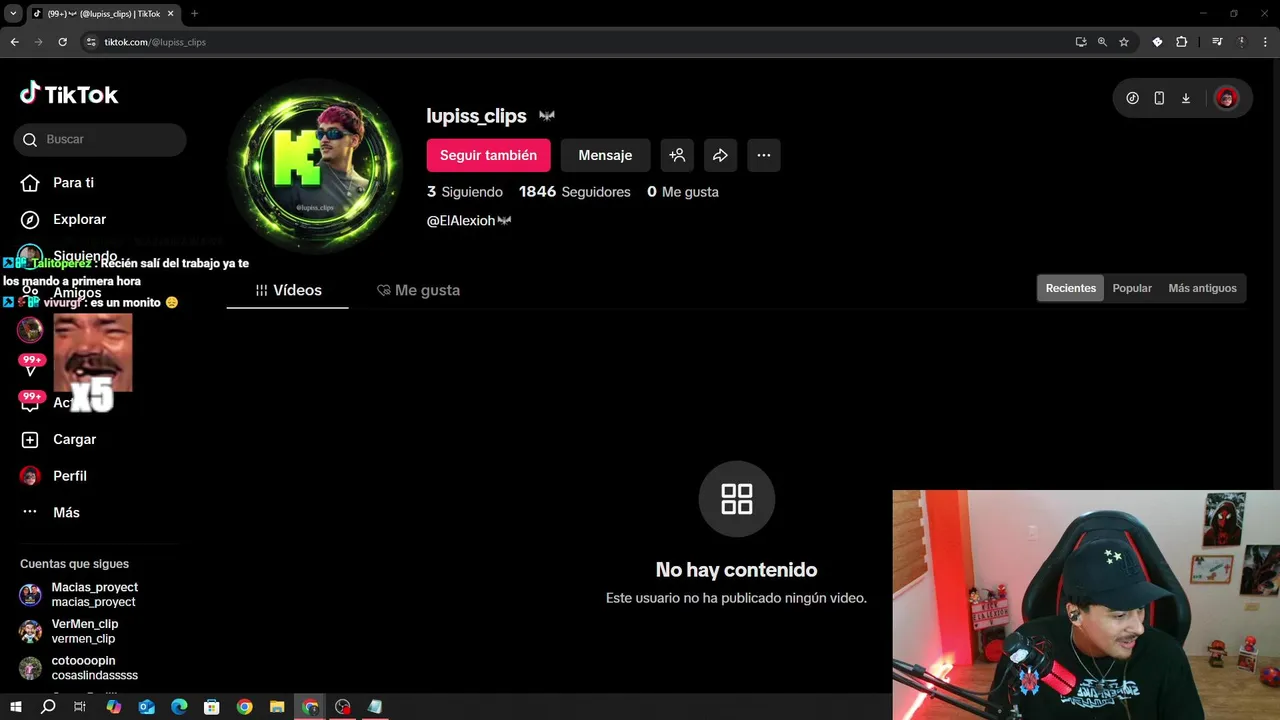The height and width of the screenshot is (720, 1280).
Task: Open Notepad from the taskbar
Action: 375,707
